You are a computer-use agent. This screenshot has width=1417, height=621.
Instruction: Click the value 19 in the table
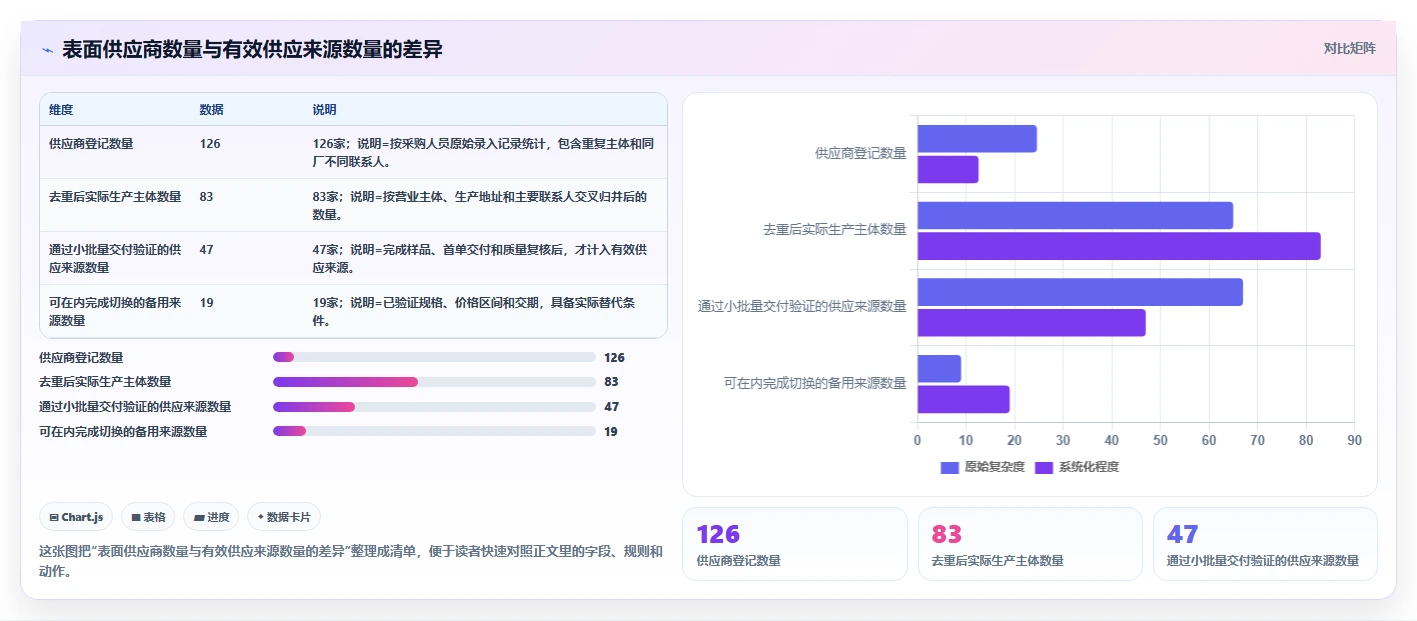click(206, 302)
